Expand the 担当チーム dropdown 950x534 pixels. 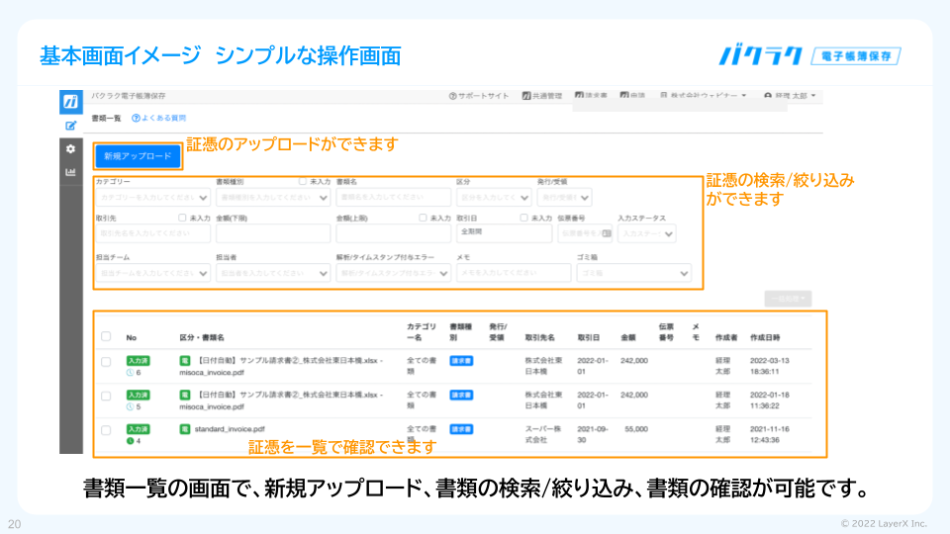(153, 273)
